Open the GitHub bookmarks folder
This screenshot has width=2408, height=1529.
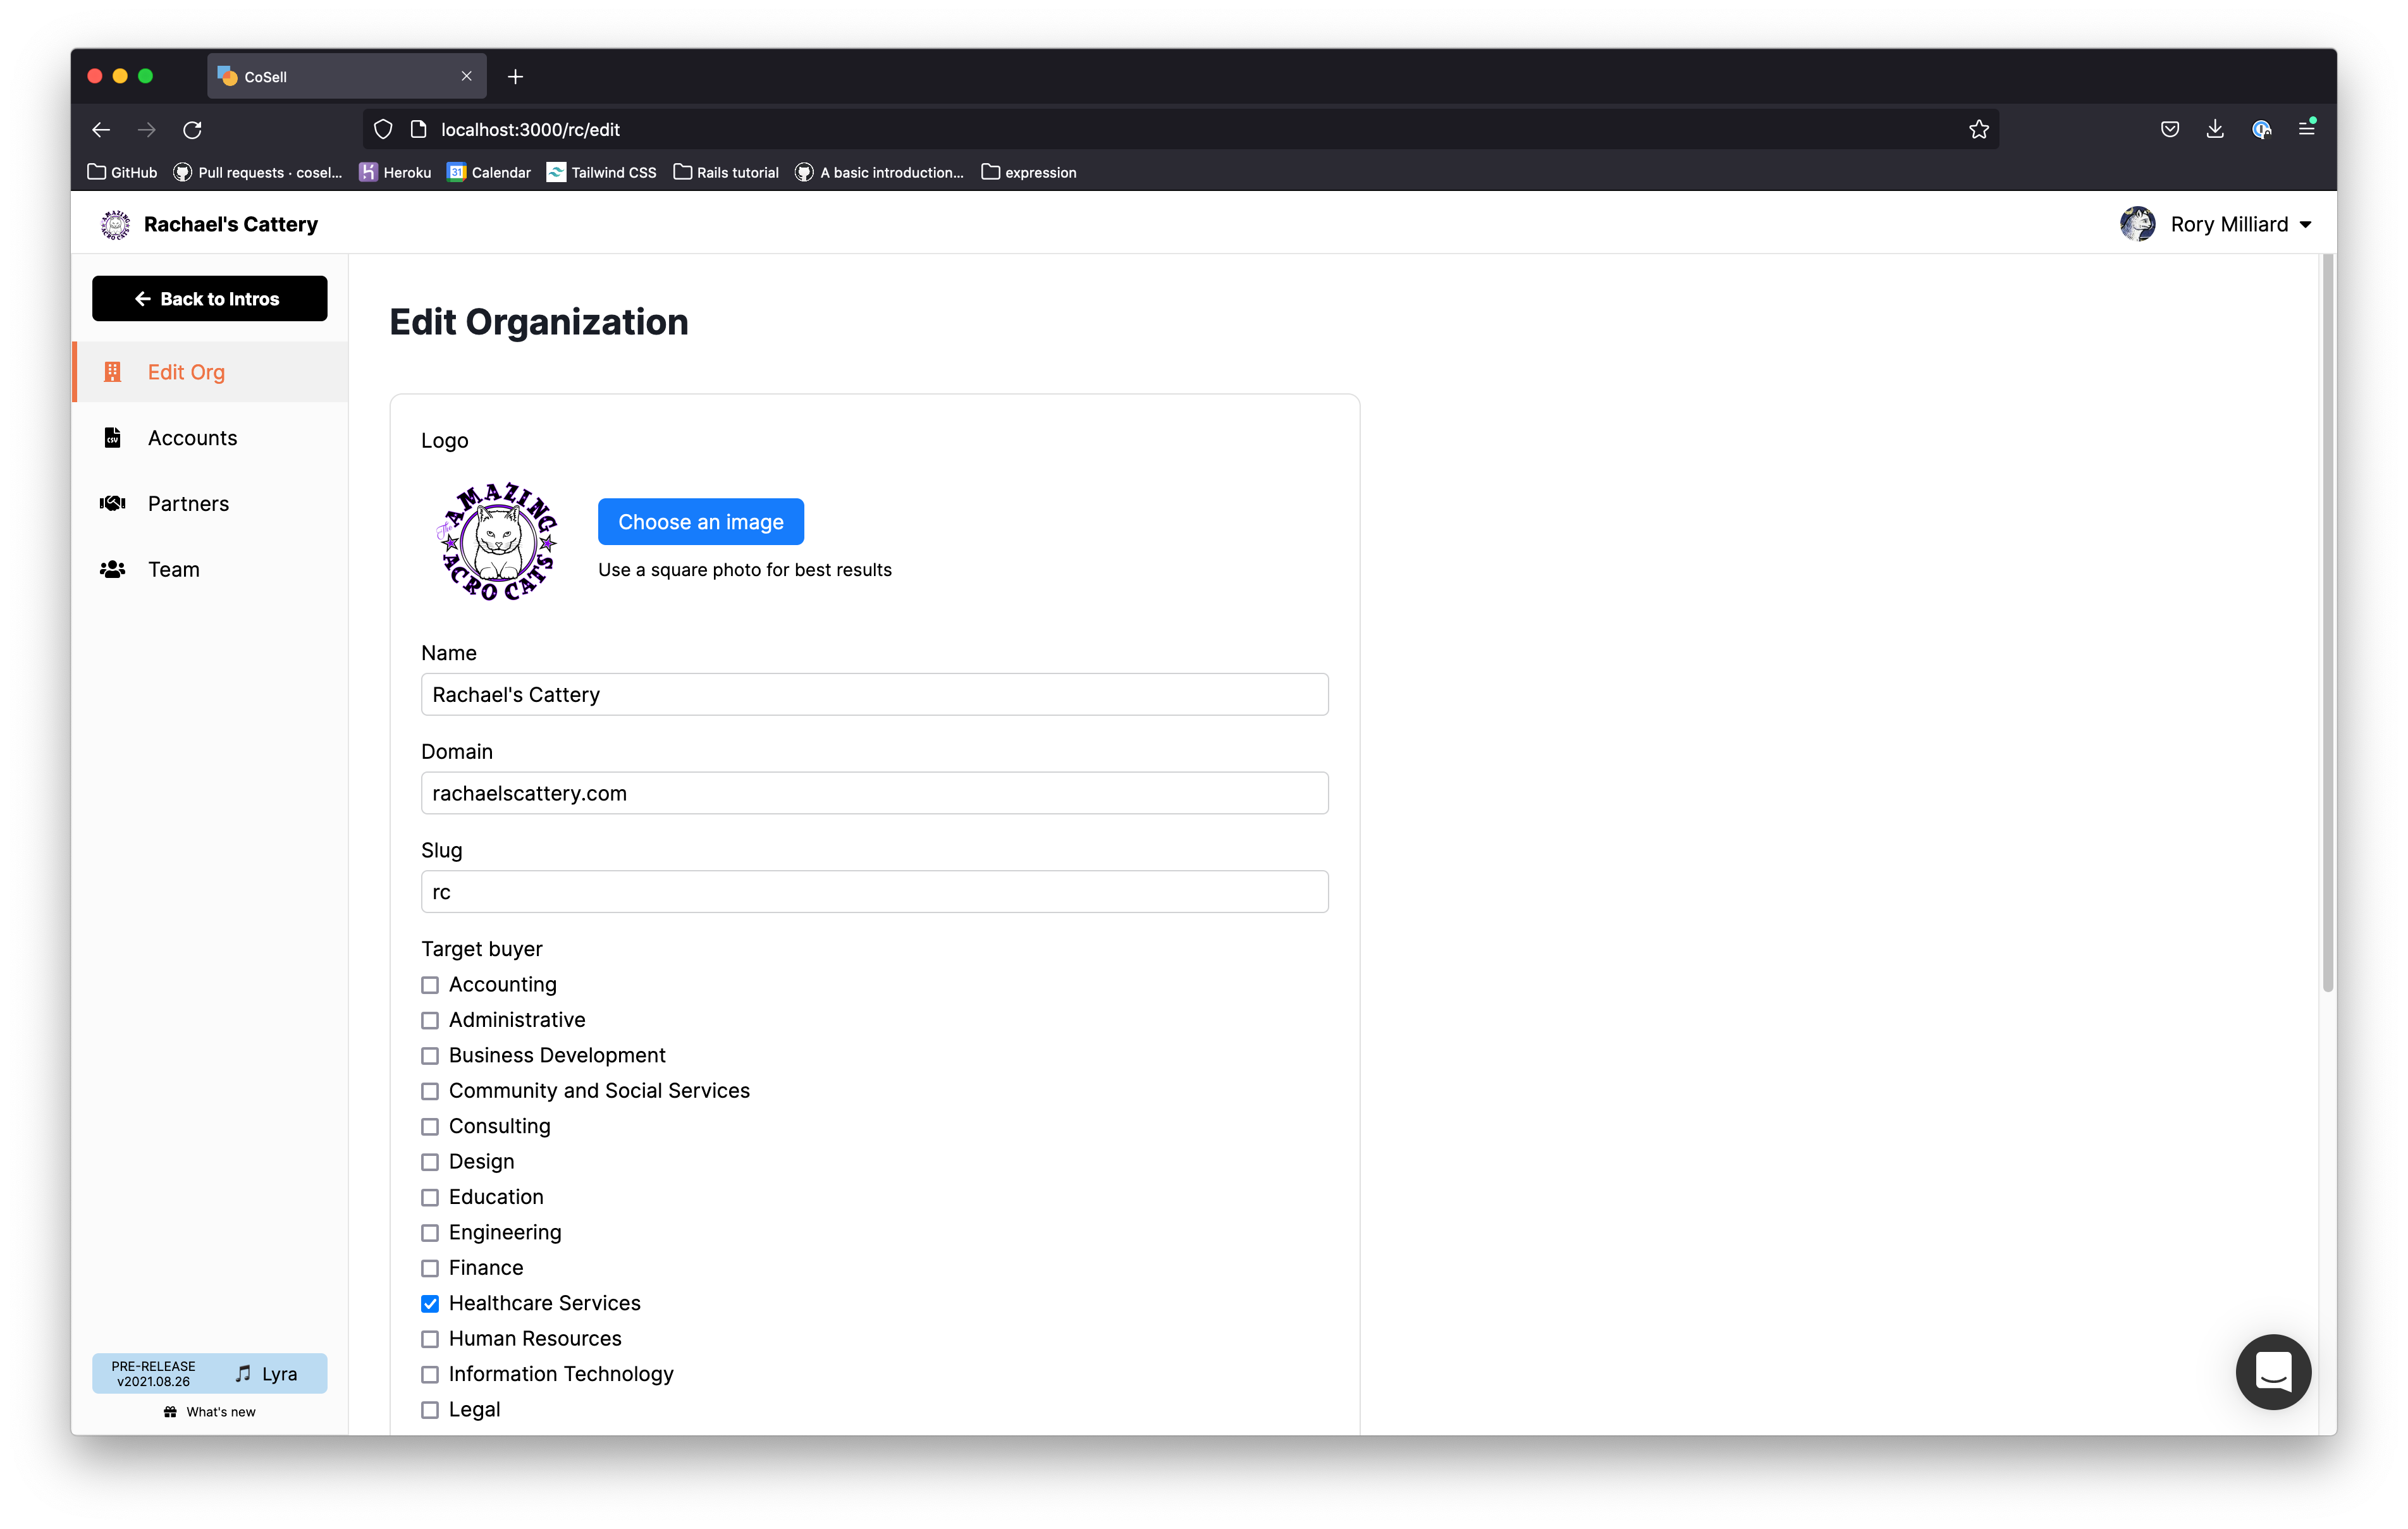point(122,173)
